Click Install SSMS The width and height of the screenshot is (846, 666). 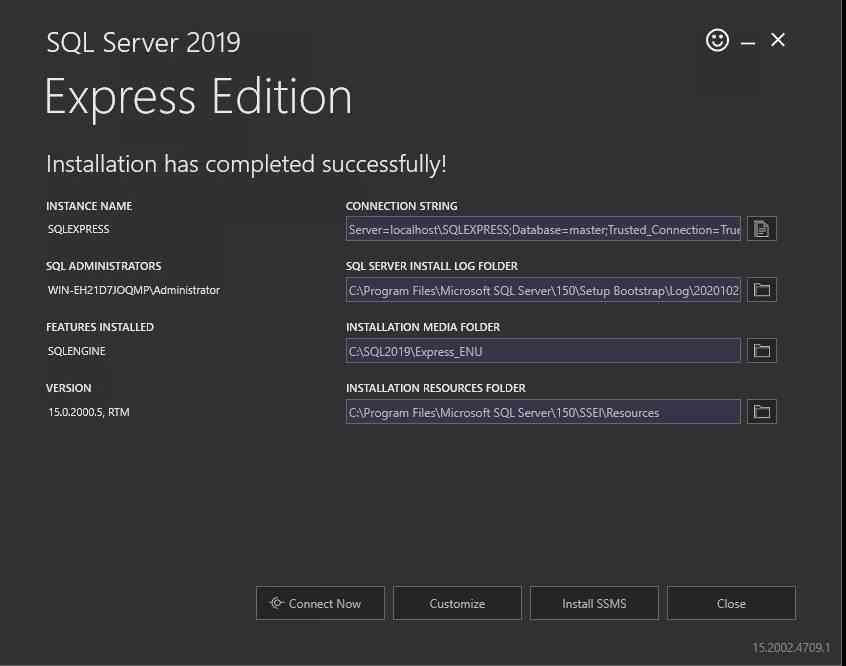(594, 603)
